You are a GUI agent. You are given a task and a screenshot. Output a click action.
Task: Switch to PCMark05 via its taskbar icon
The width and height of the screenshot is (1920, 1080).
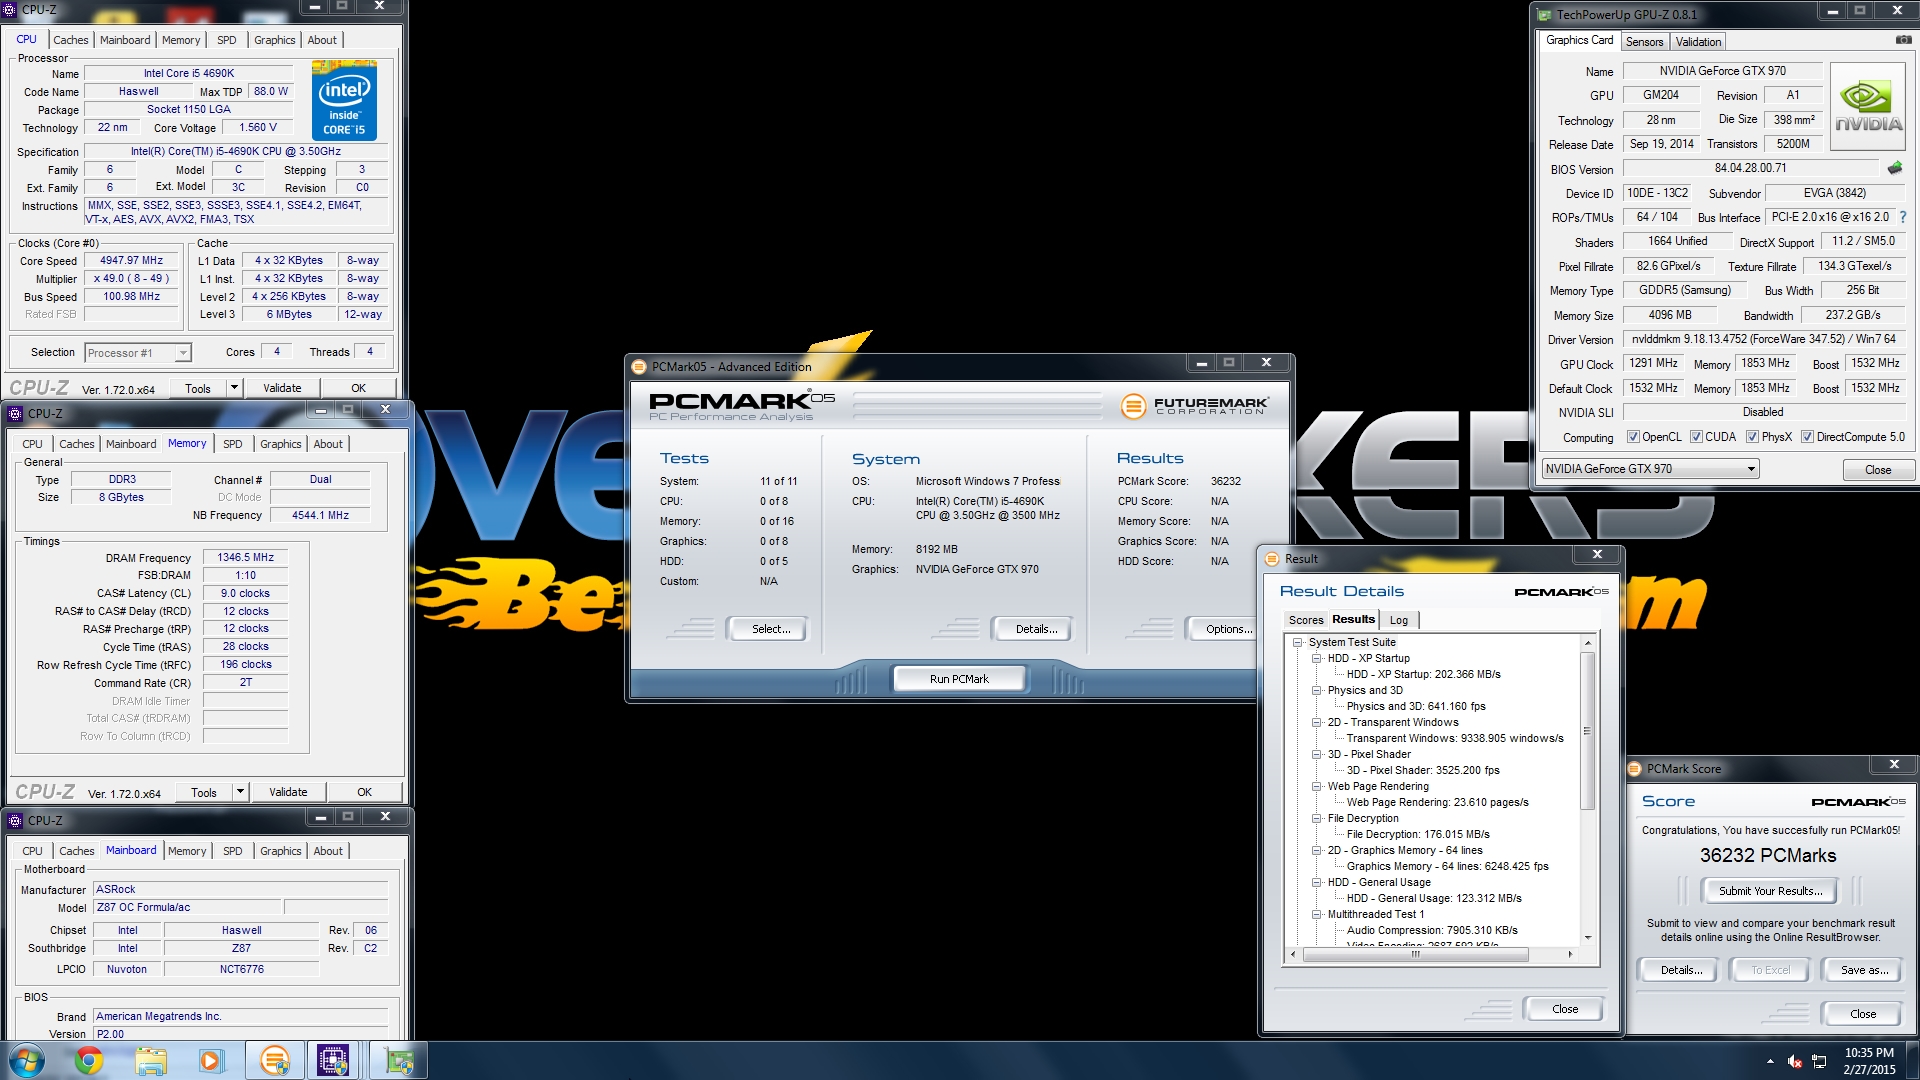click(x=274, y=1060)
